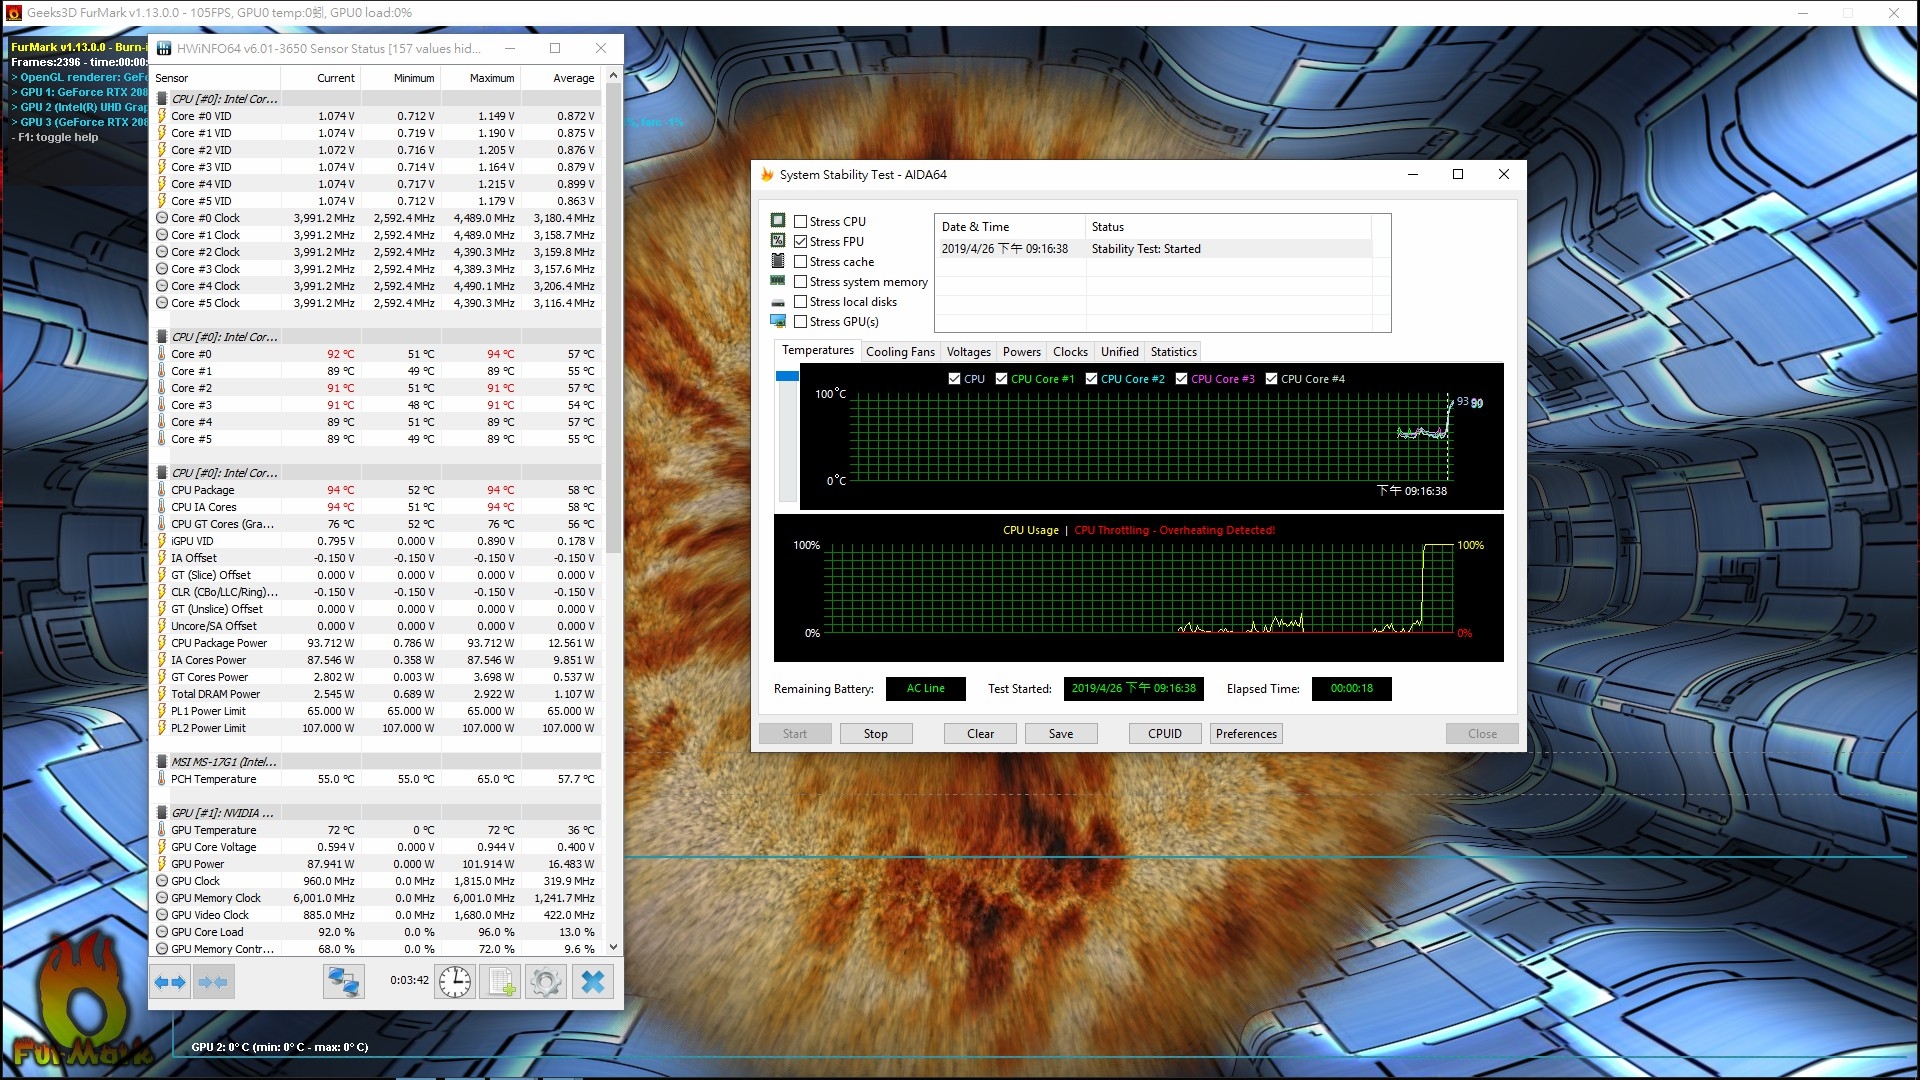Click the HWiNFO64 title bar app icon

pos(164,48)
